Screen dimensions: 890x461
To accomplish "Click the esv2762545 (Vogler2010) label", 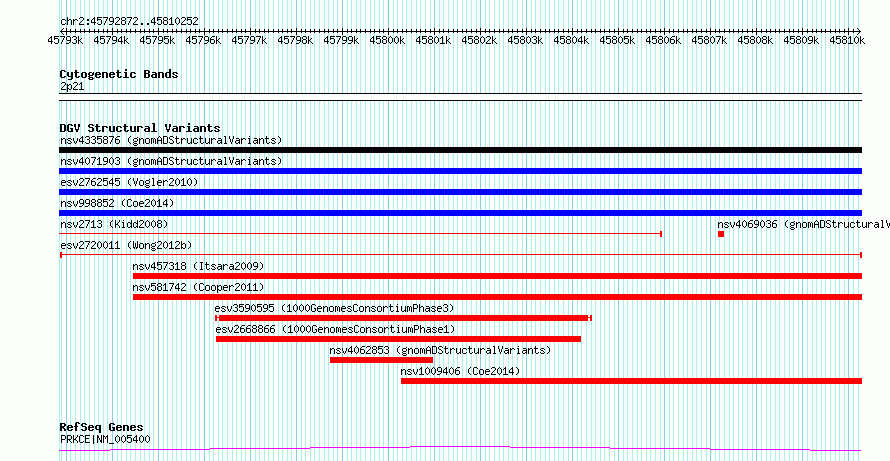I will tap(129, 182).
